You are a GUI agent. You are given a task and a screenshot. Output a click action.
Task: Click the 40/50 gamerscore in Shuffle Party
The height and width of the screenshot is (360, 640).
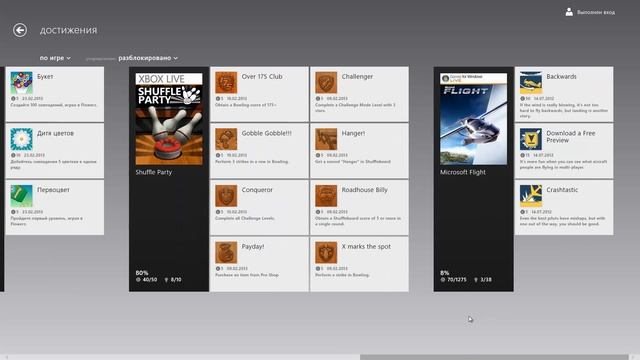(147, 280)
